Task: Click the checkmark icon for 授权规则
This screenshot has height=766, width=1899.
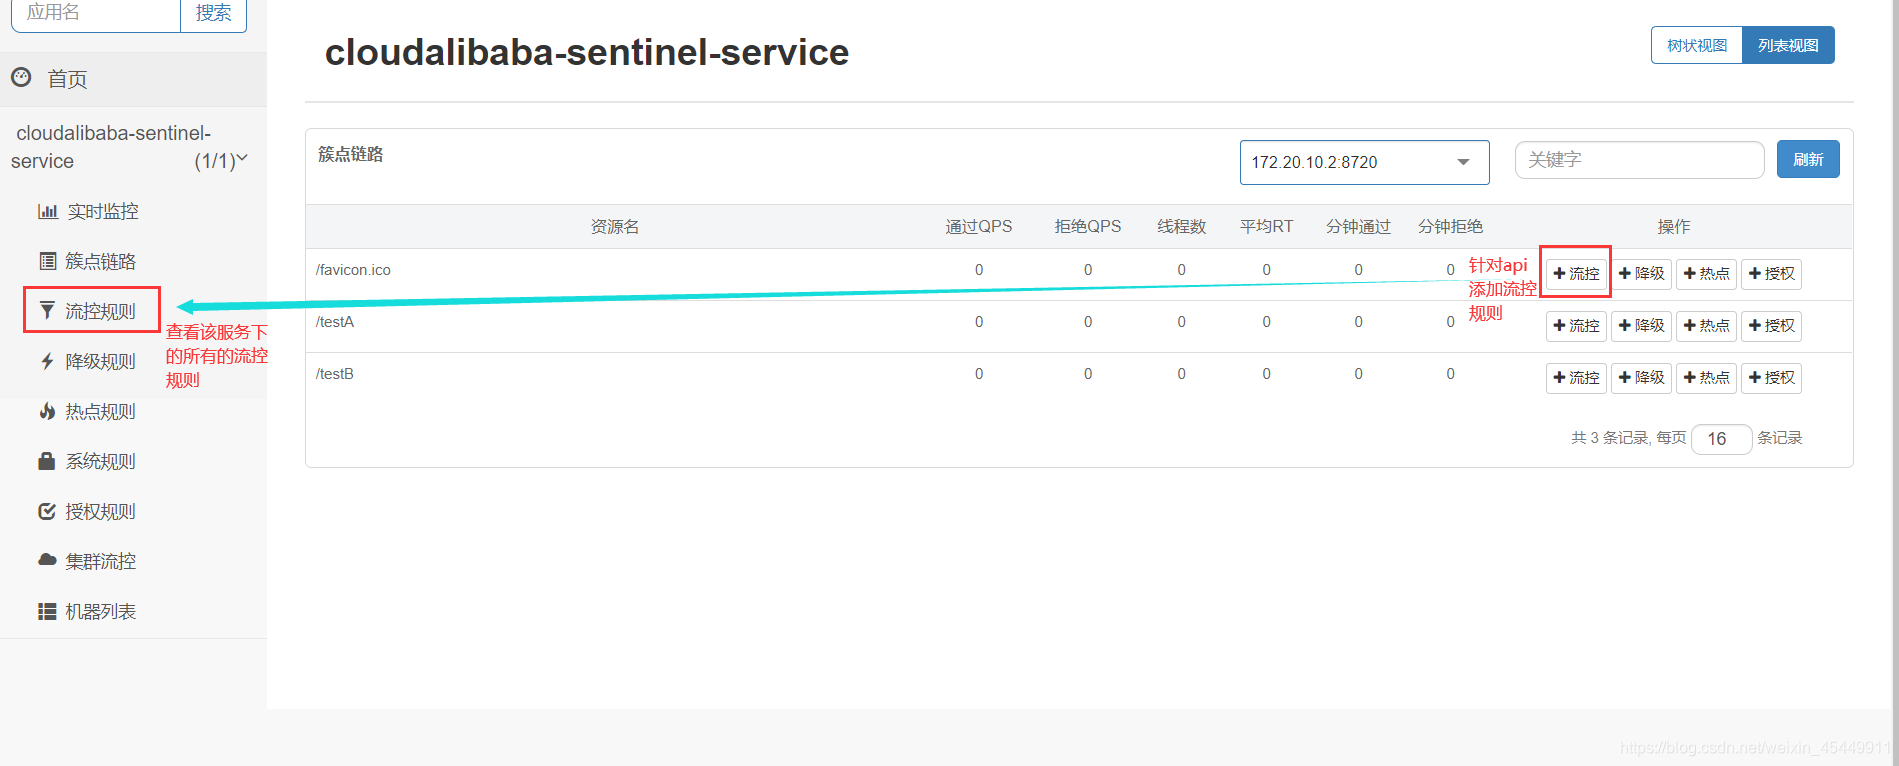Action: 47,511
